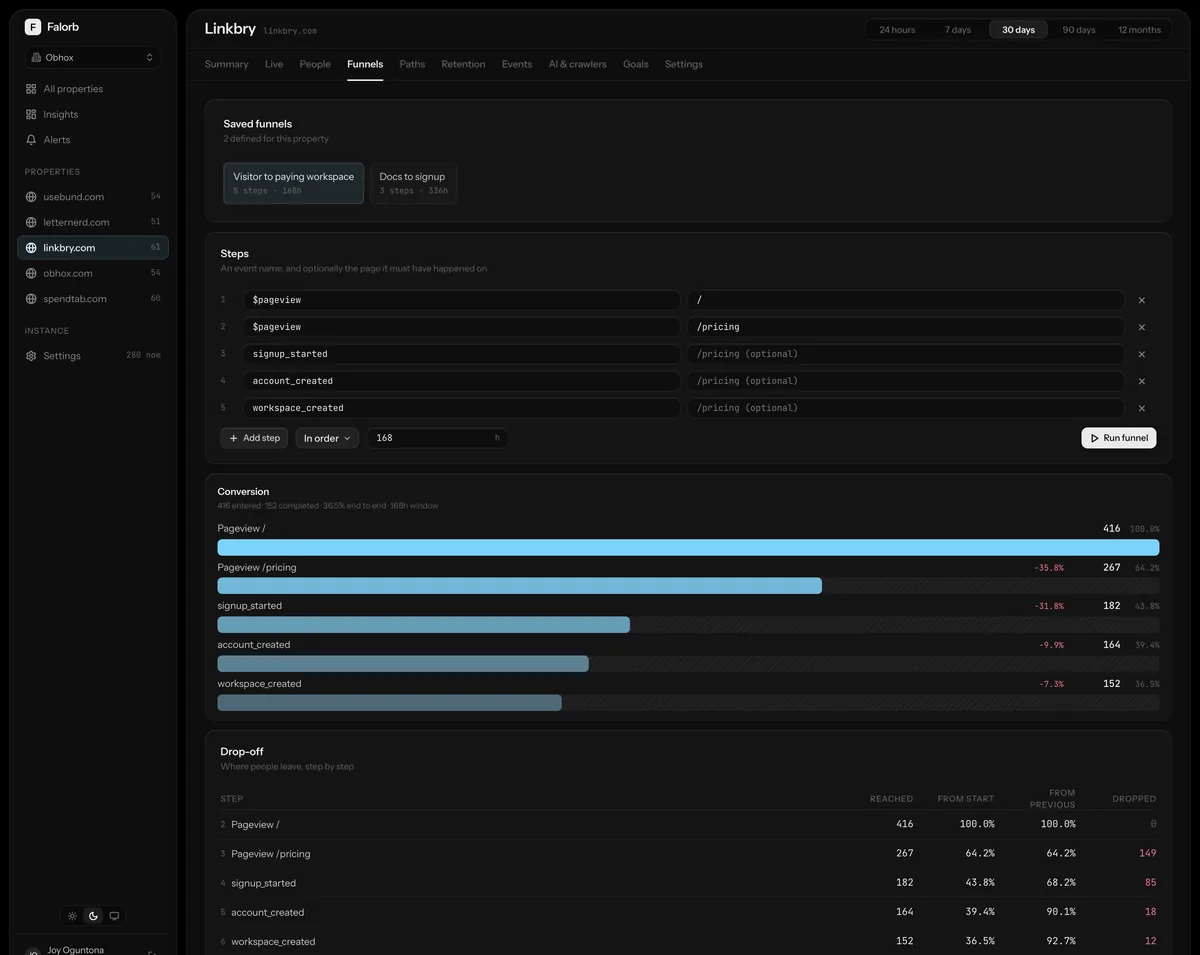Delete the account_created step using X
The image size is (1200, 955).
(1142, 381)
